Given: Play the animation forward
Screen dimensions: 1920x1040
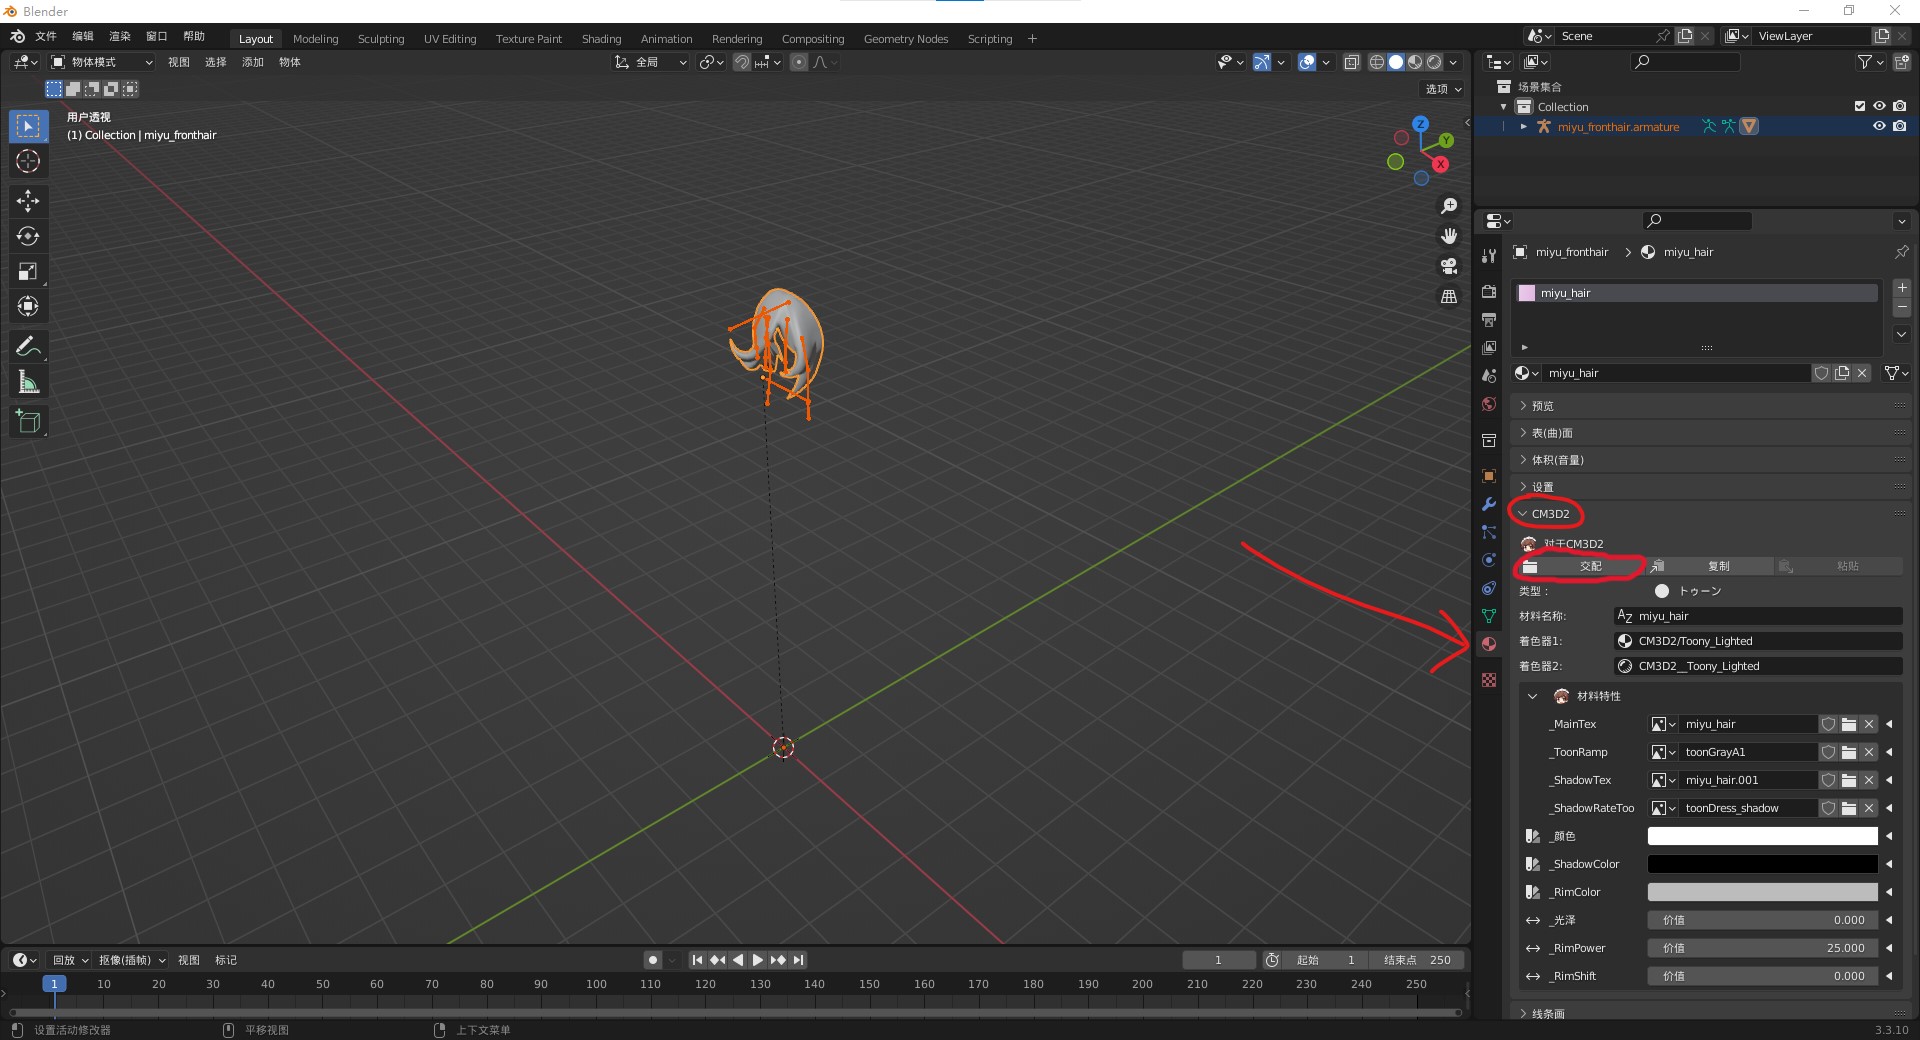Looking at the screenshot, I should (757, 960).
